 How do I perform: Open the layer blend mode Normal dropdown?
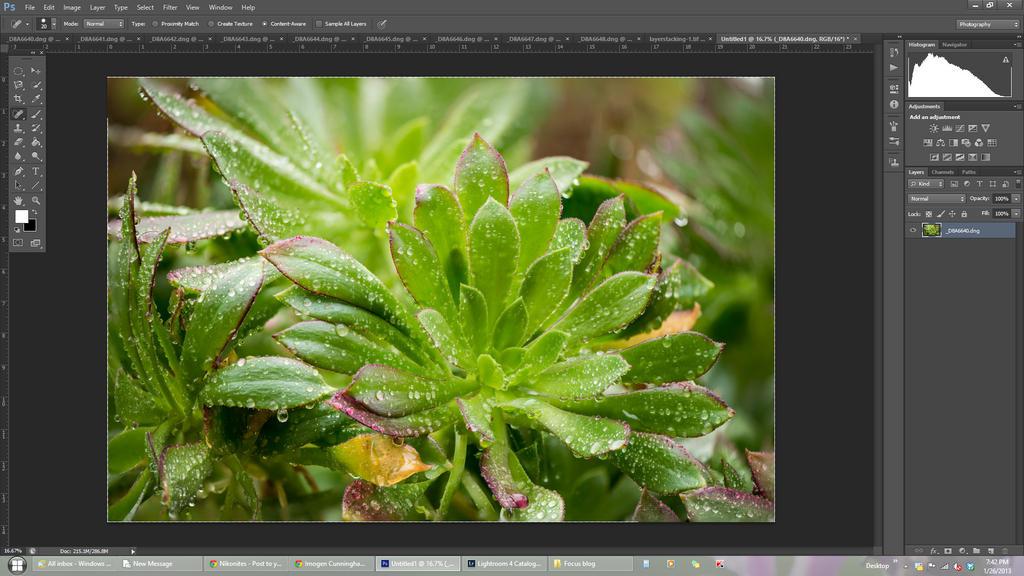(x=936, y=198)
